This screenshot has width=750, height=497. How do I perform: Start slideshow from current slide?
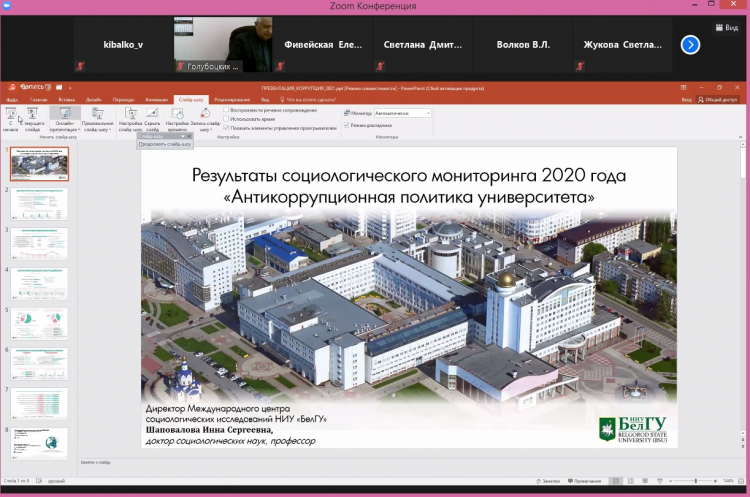point(32,119)
